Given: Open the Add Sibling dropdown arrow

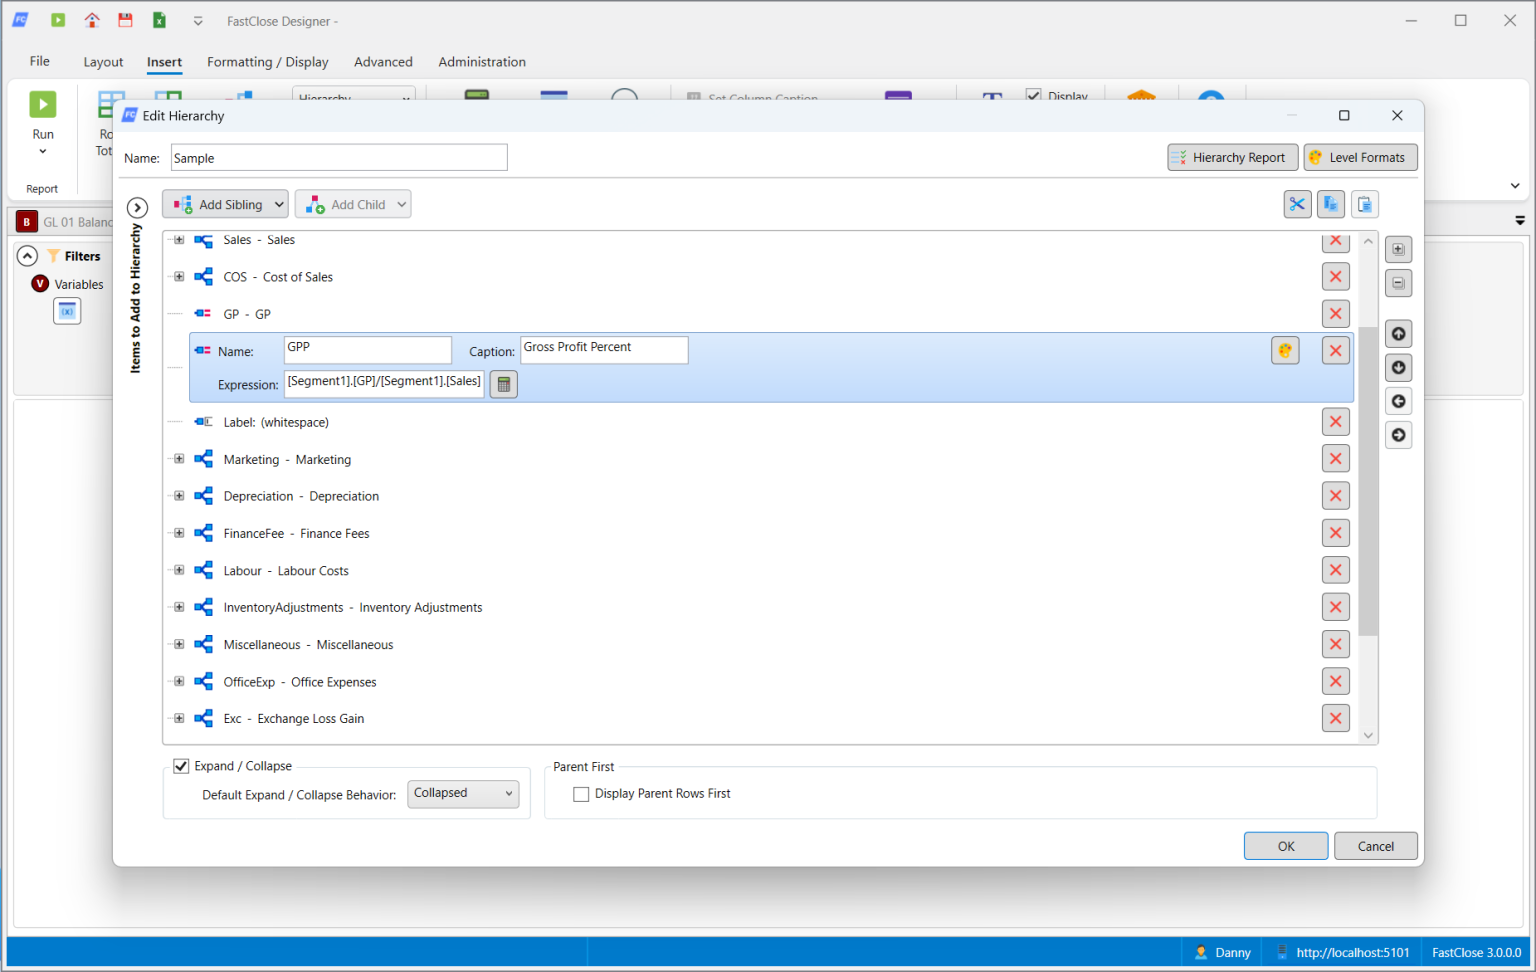Looking at the screenshot, I should [279, 204].
